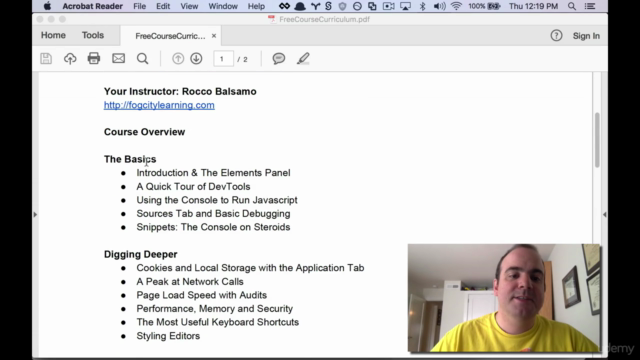
Task: Click the Save file icon
Action: (x=46, y=59)
